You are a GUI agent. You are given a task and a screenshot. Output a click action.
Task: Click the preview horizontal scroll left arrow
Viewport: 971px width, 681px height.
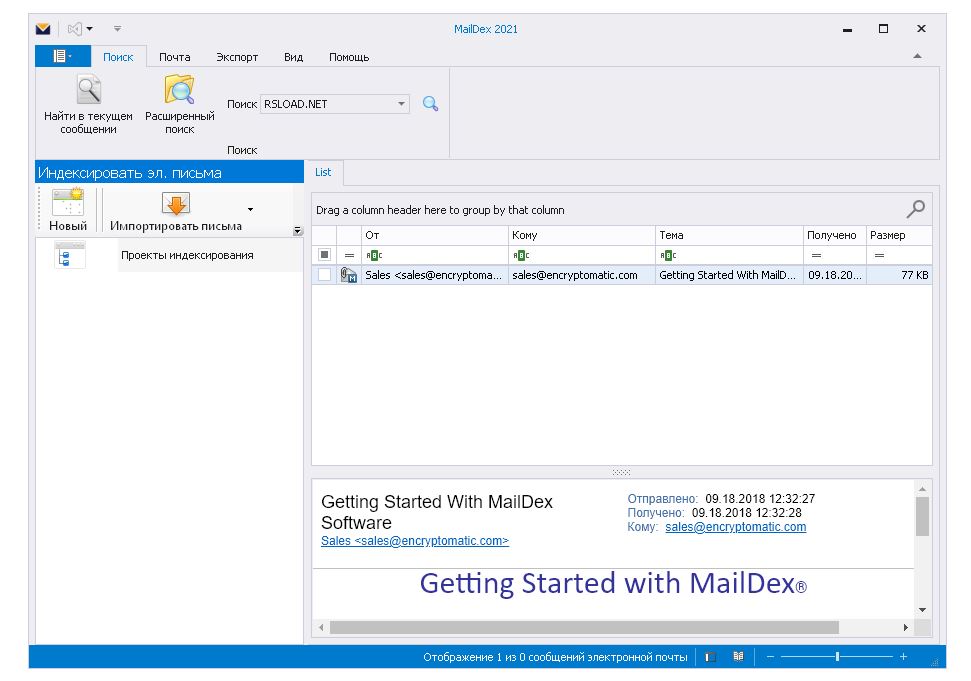click(321, 627)
